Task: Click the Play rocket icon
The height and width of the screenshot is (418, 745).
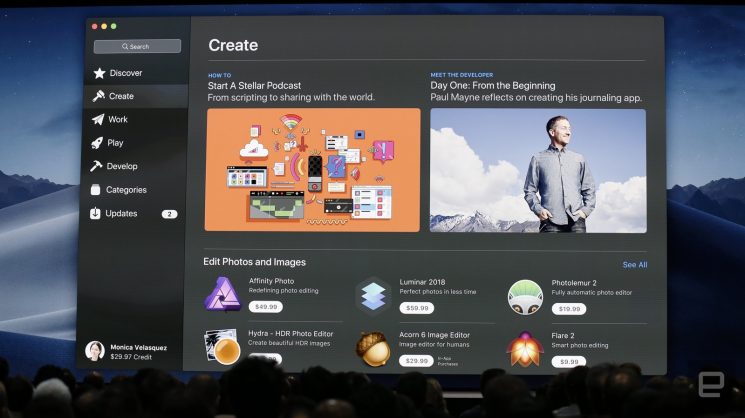Action: (x=97, y=143)
